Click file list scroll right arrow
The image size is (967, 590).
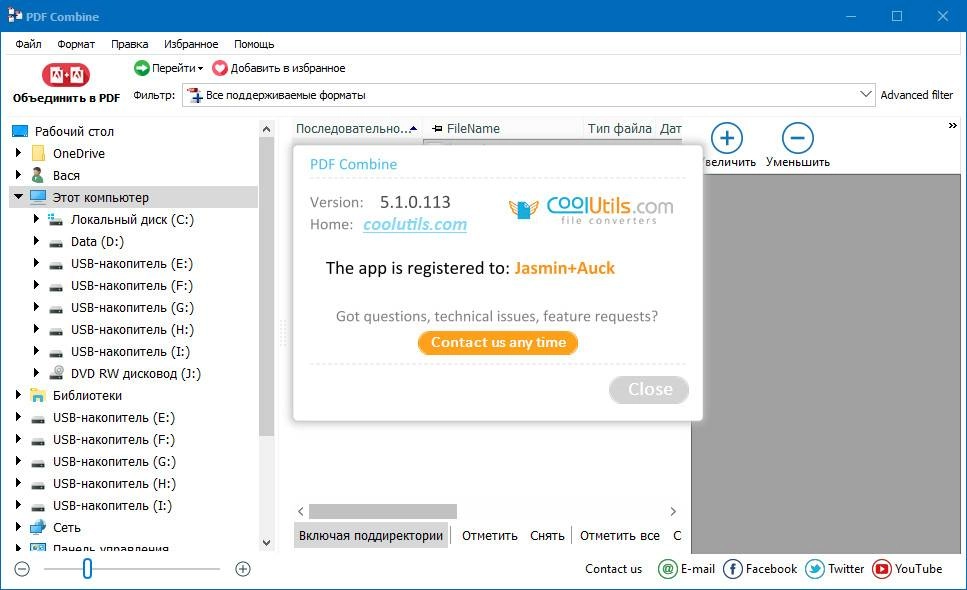(x=673, y=511)
